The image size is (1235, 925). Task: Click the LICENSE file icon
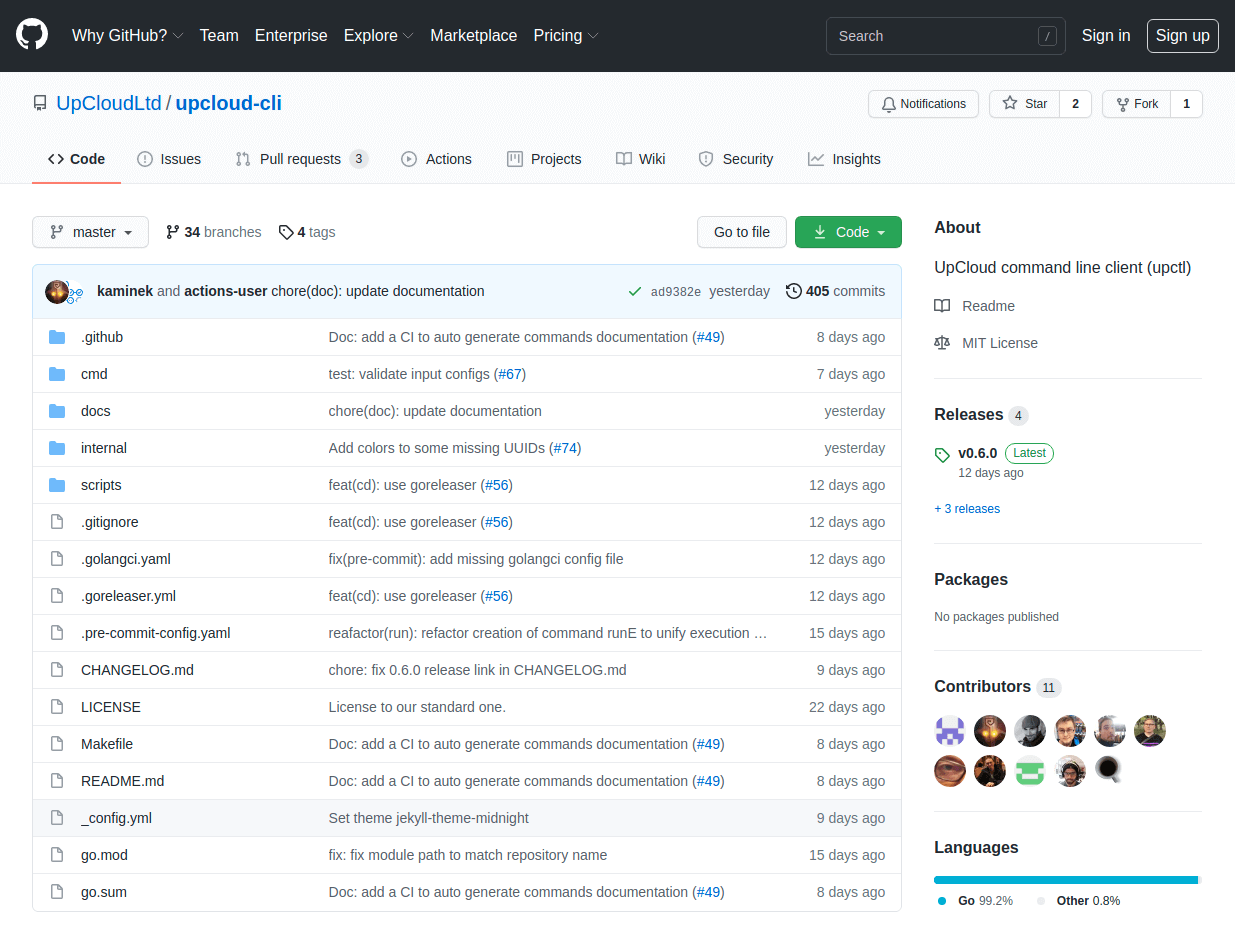57,707
